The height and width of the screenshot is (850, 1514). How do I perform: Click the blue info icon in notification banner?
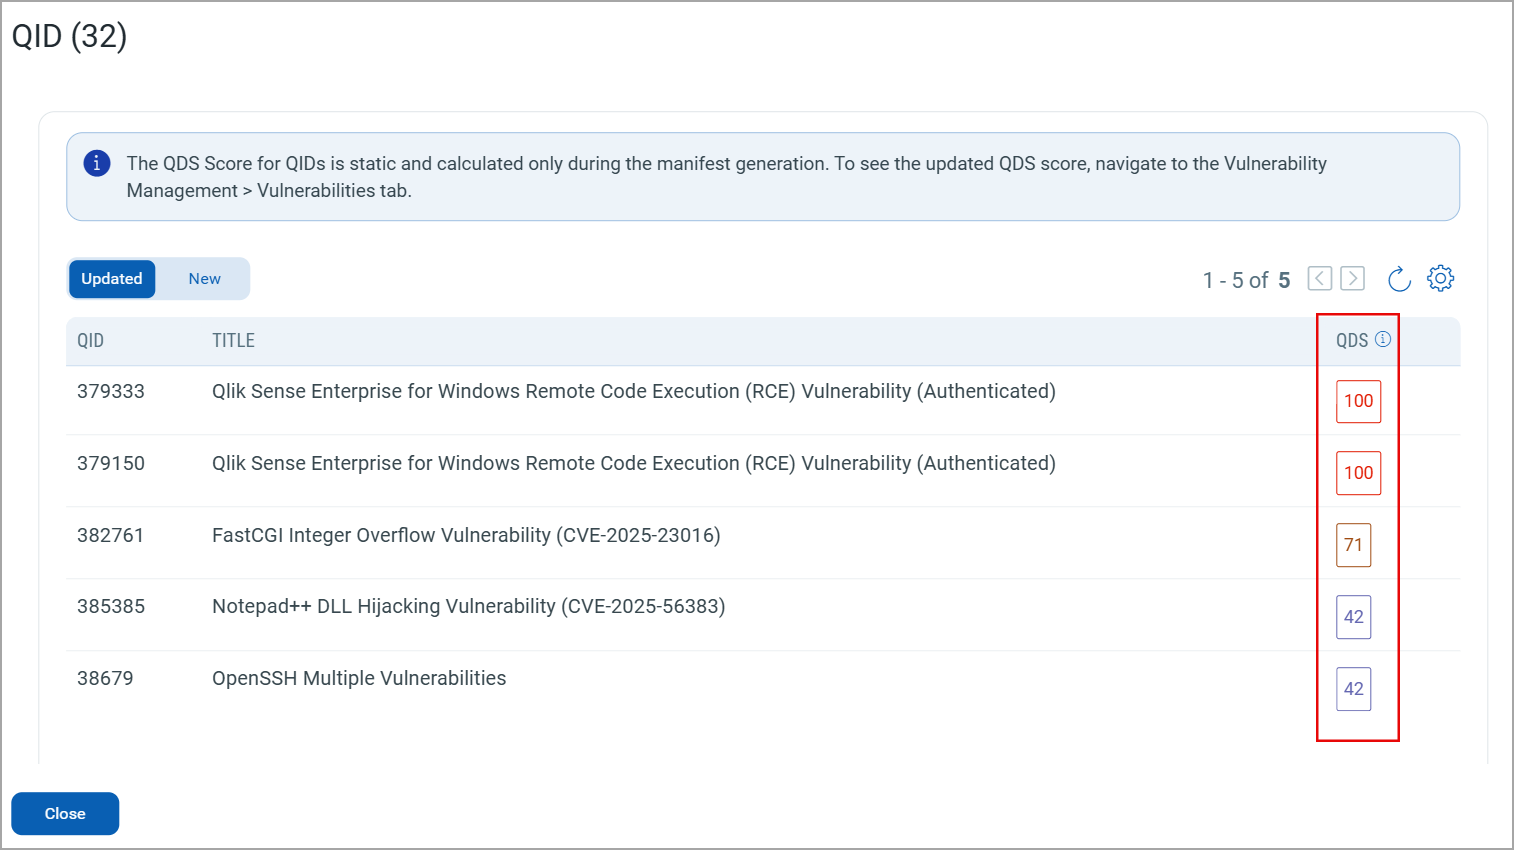96,163
